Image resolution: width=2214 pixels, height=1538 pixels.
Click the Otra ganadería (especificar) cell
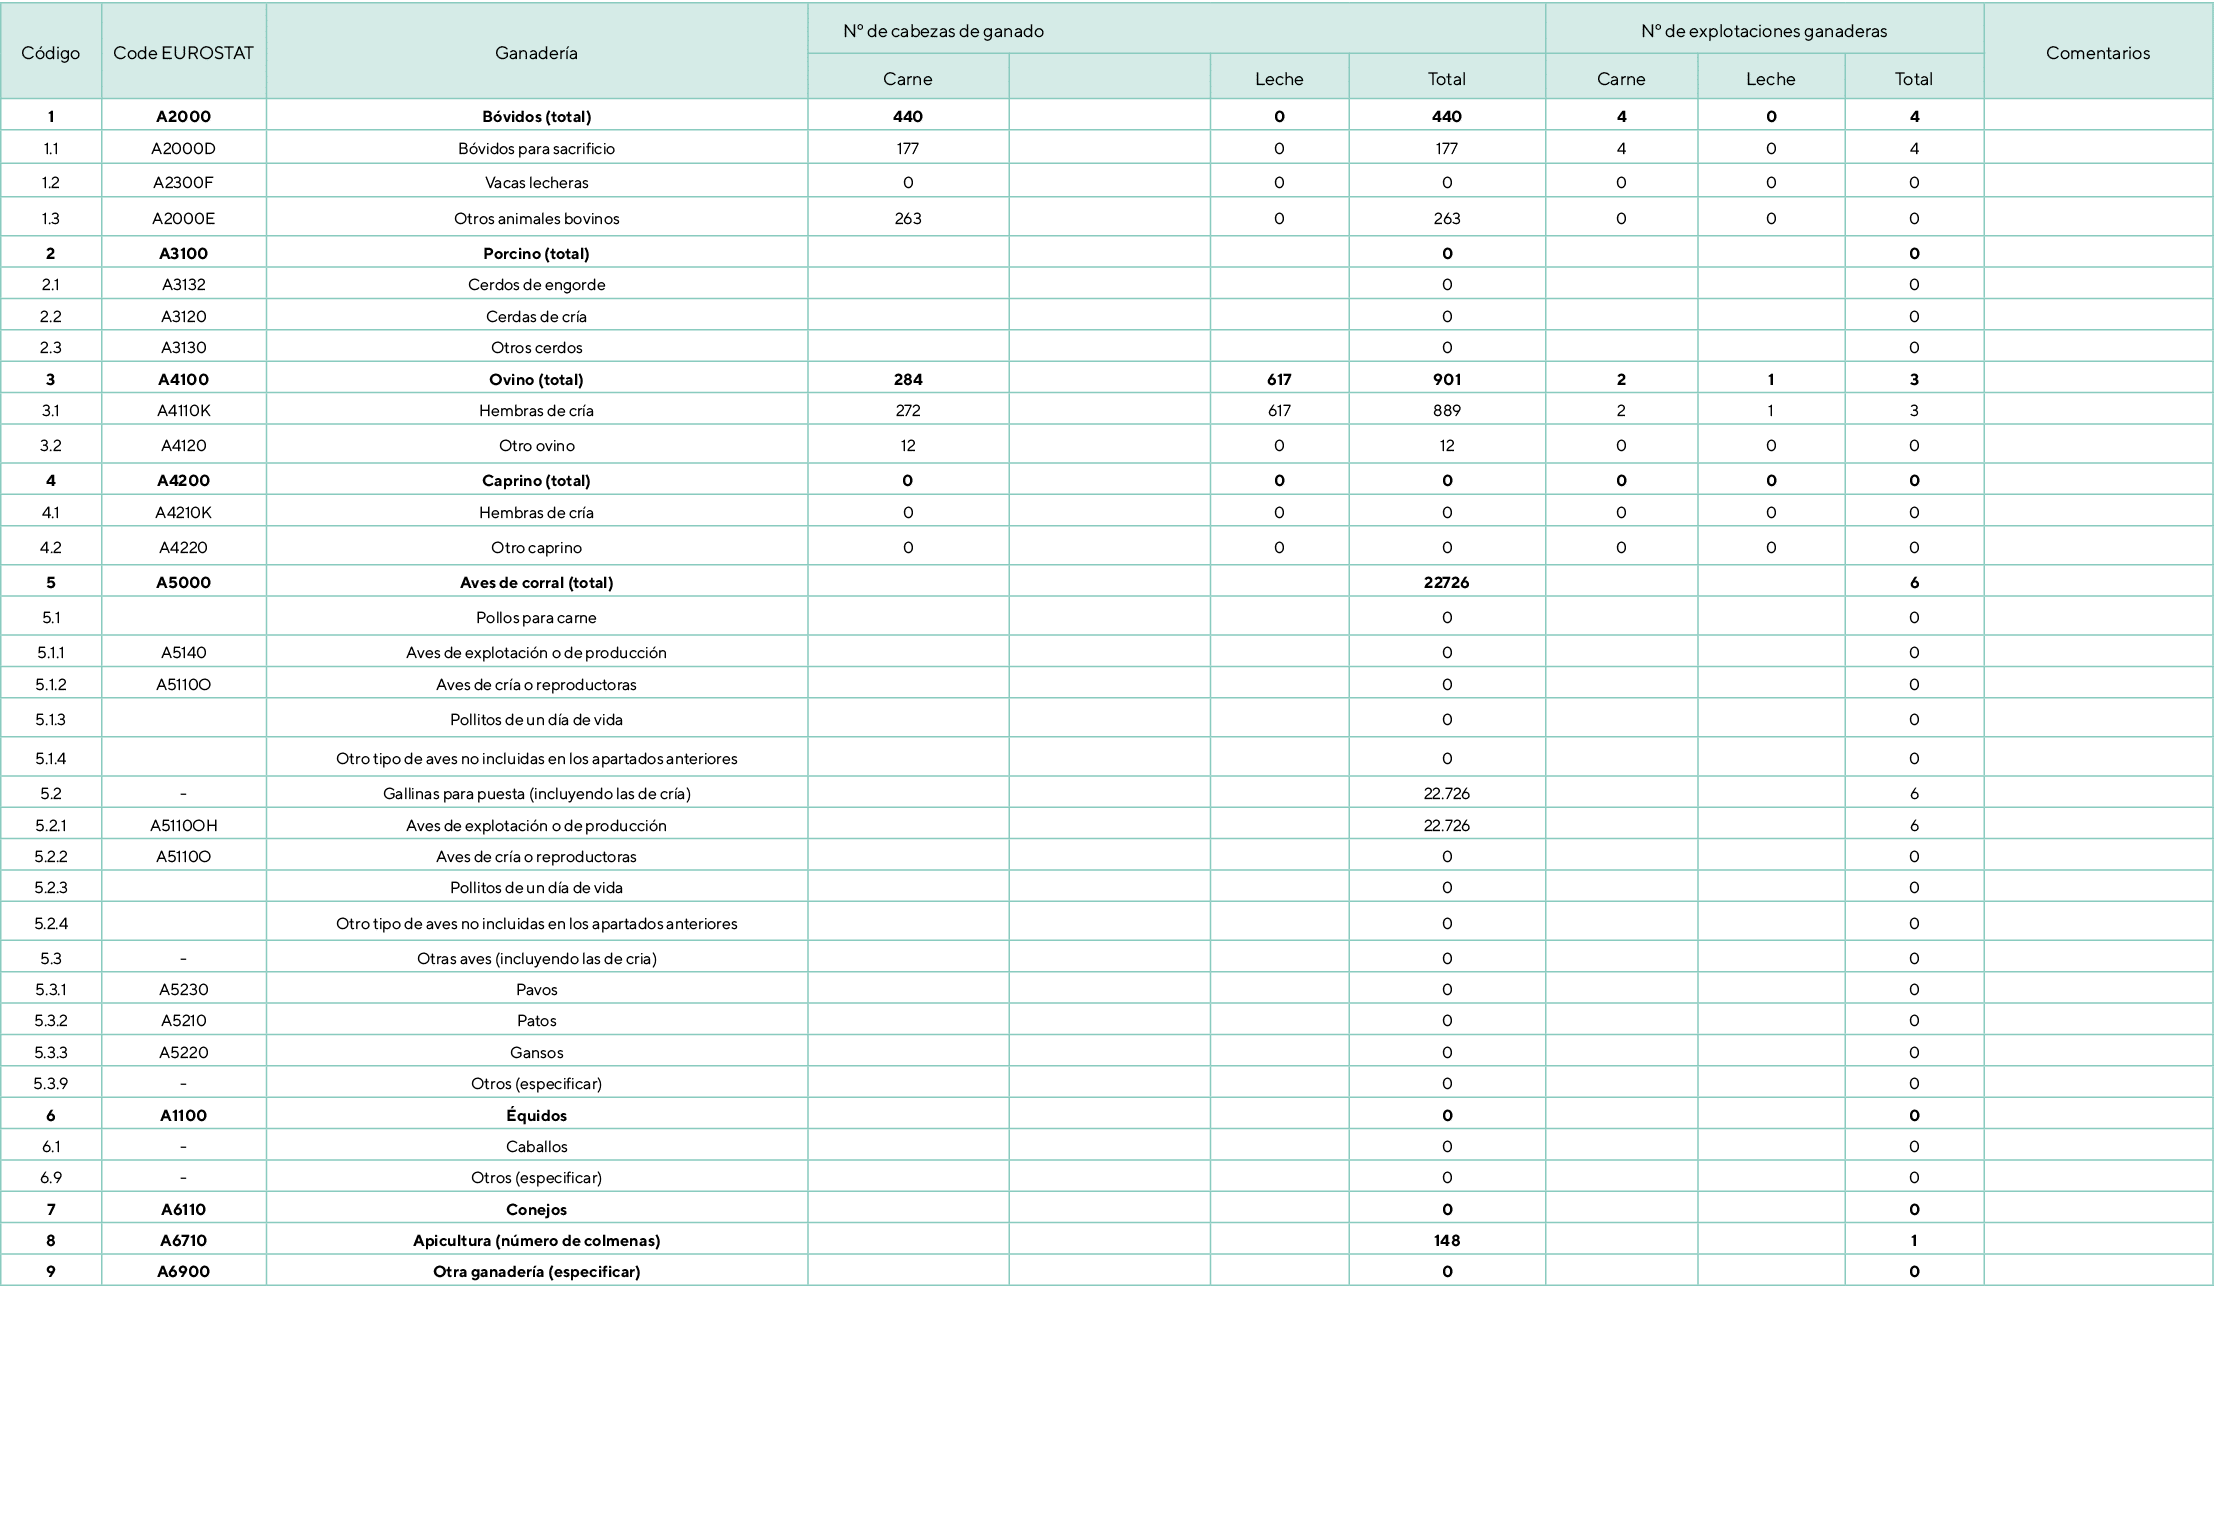click(536, 1271)
